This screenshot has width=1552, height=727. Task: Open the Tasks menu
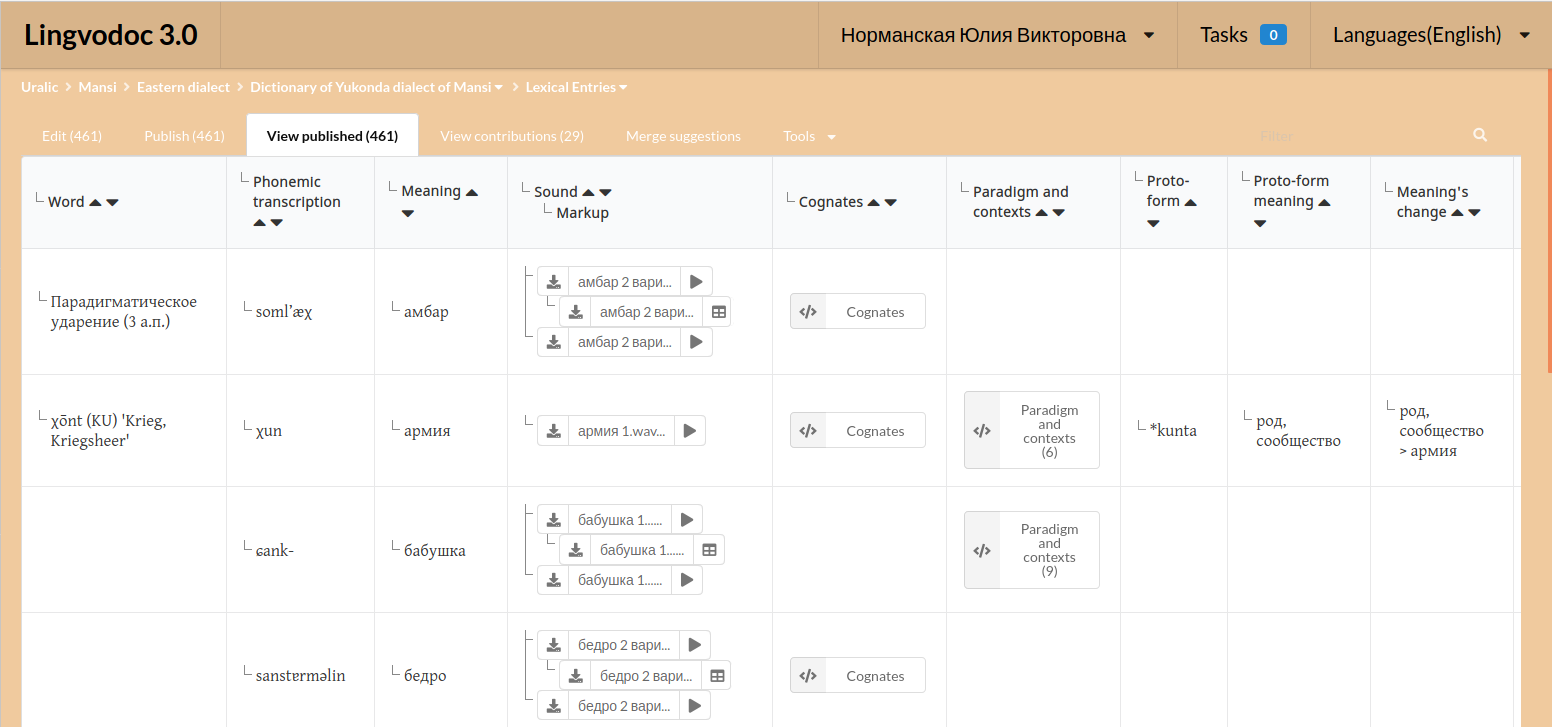1244,35
